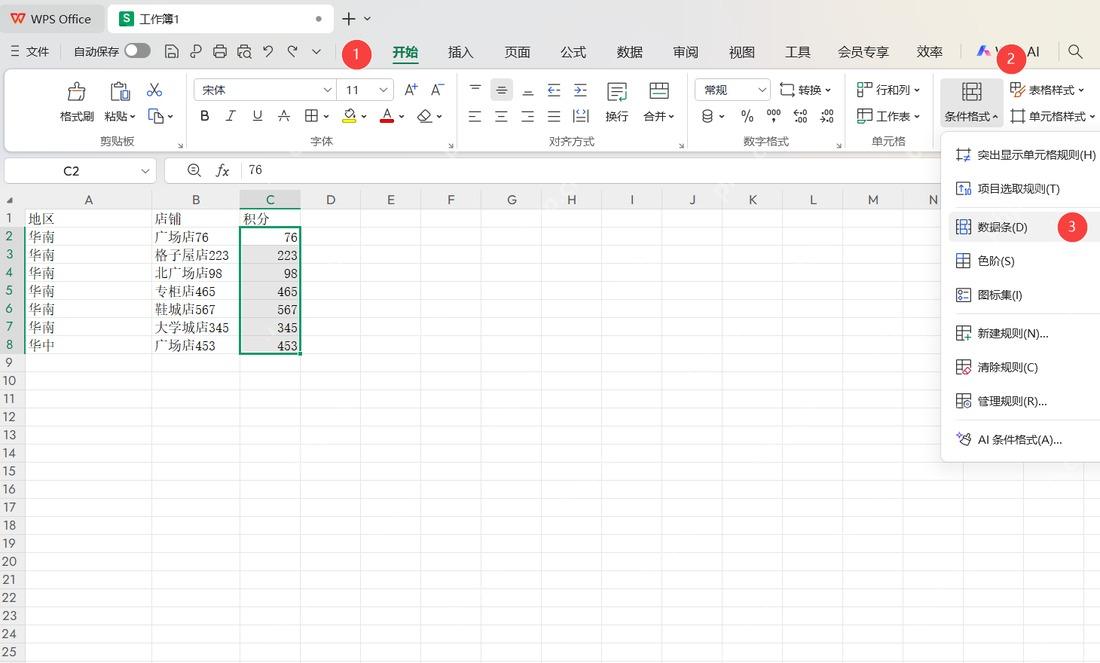Screen dimensions: 1100x663
Task: Apply Bold formatting
Action: coord(204,116)
